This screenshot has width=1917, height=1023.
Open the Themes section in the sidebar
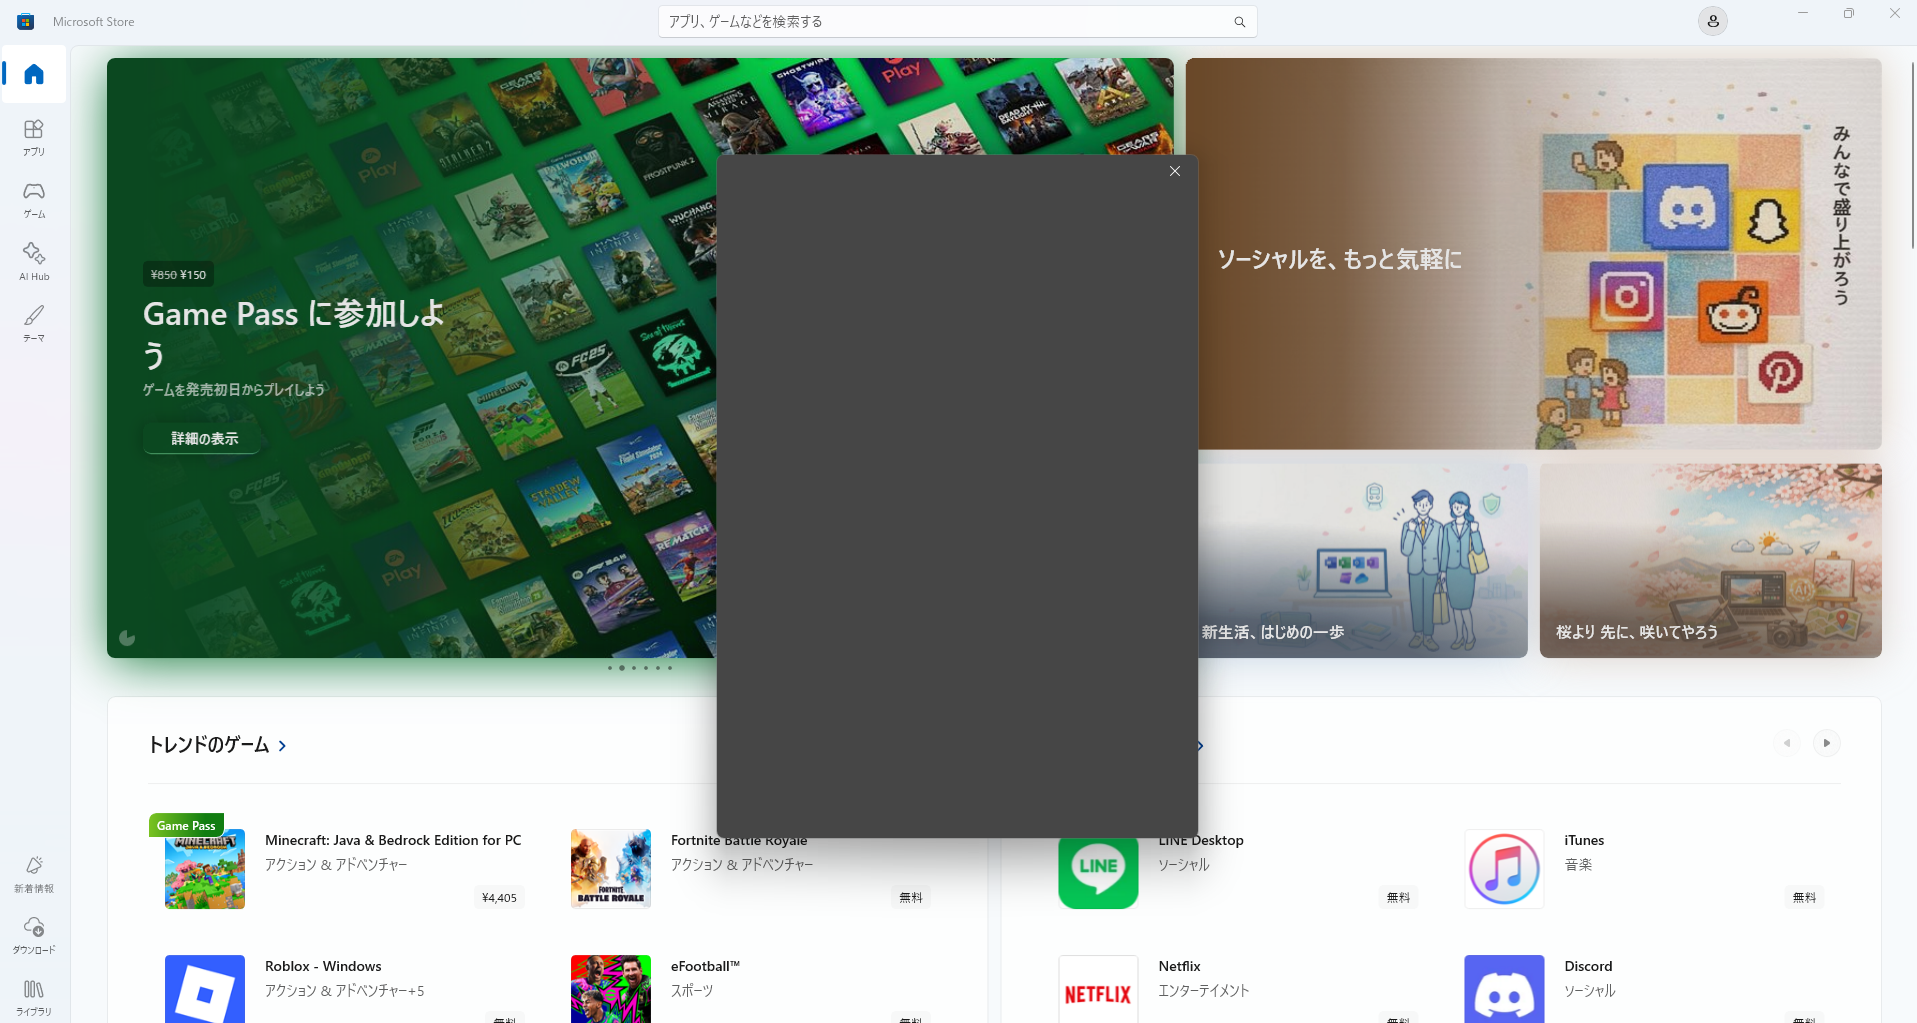(33, 323)
